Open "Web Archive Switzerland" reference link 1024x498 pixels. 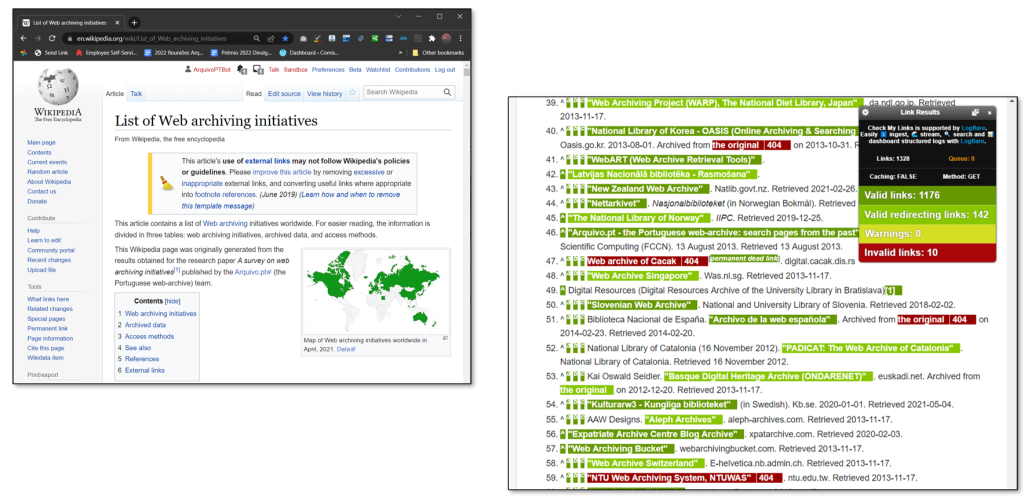[646, 463]
